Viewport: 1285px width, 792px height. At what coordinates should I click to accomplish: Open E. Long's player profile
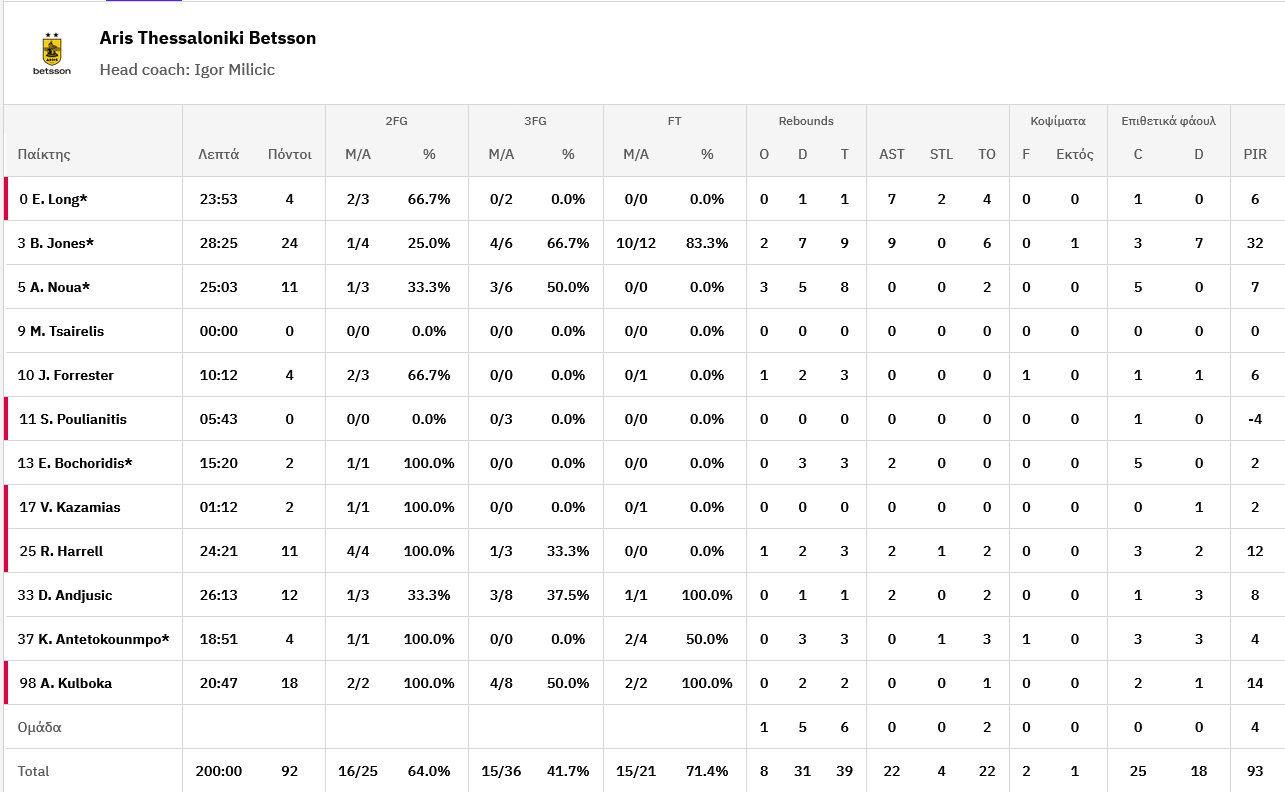click(60, 199)
